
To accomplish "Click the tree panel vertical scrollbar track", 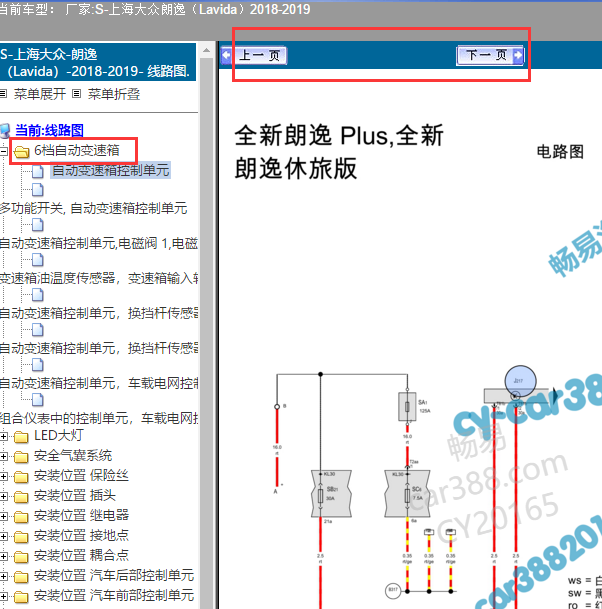I will pyautogui.click(x=207, y=334).
